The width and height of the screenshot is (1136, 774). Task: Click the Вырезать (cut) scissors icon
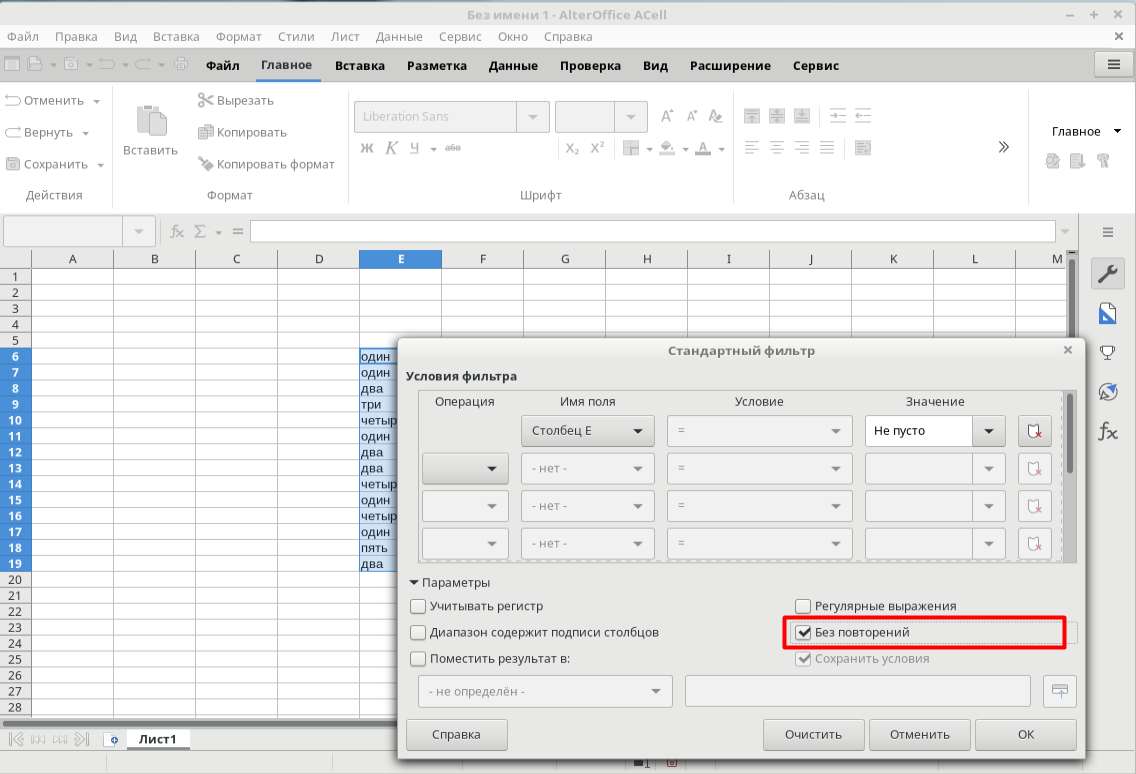[205, 100]
